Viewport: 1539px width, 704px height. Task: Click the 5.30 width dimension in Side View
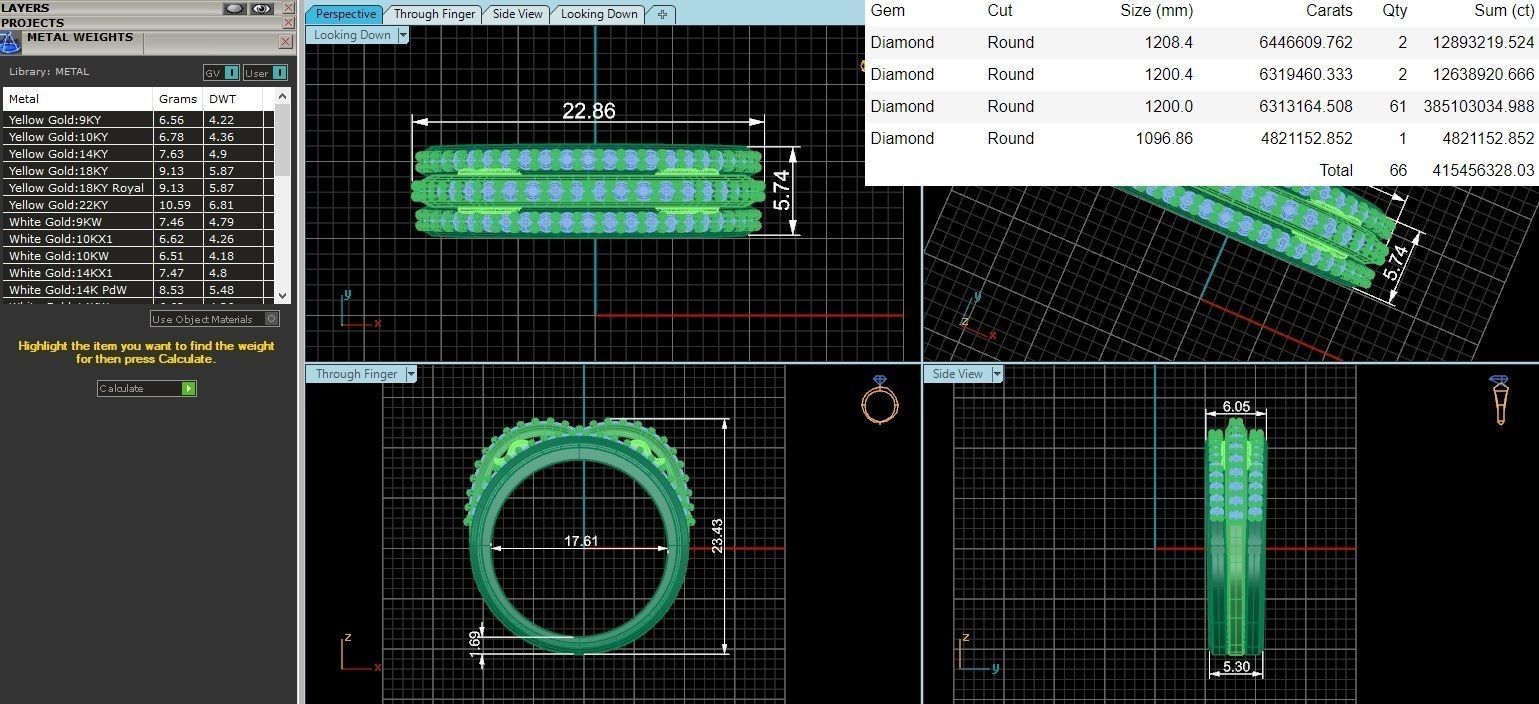pyautogui.click(x=1236, y=666)
